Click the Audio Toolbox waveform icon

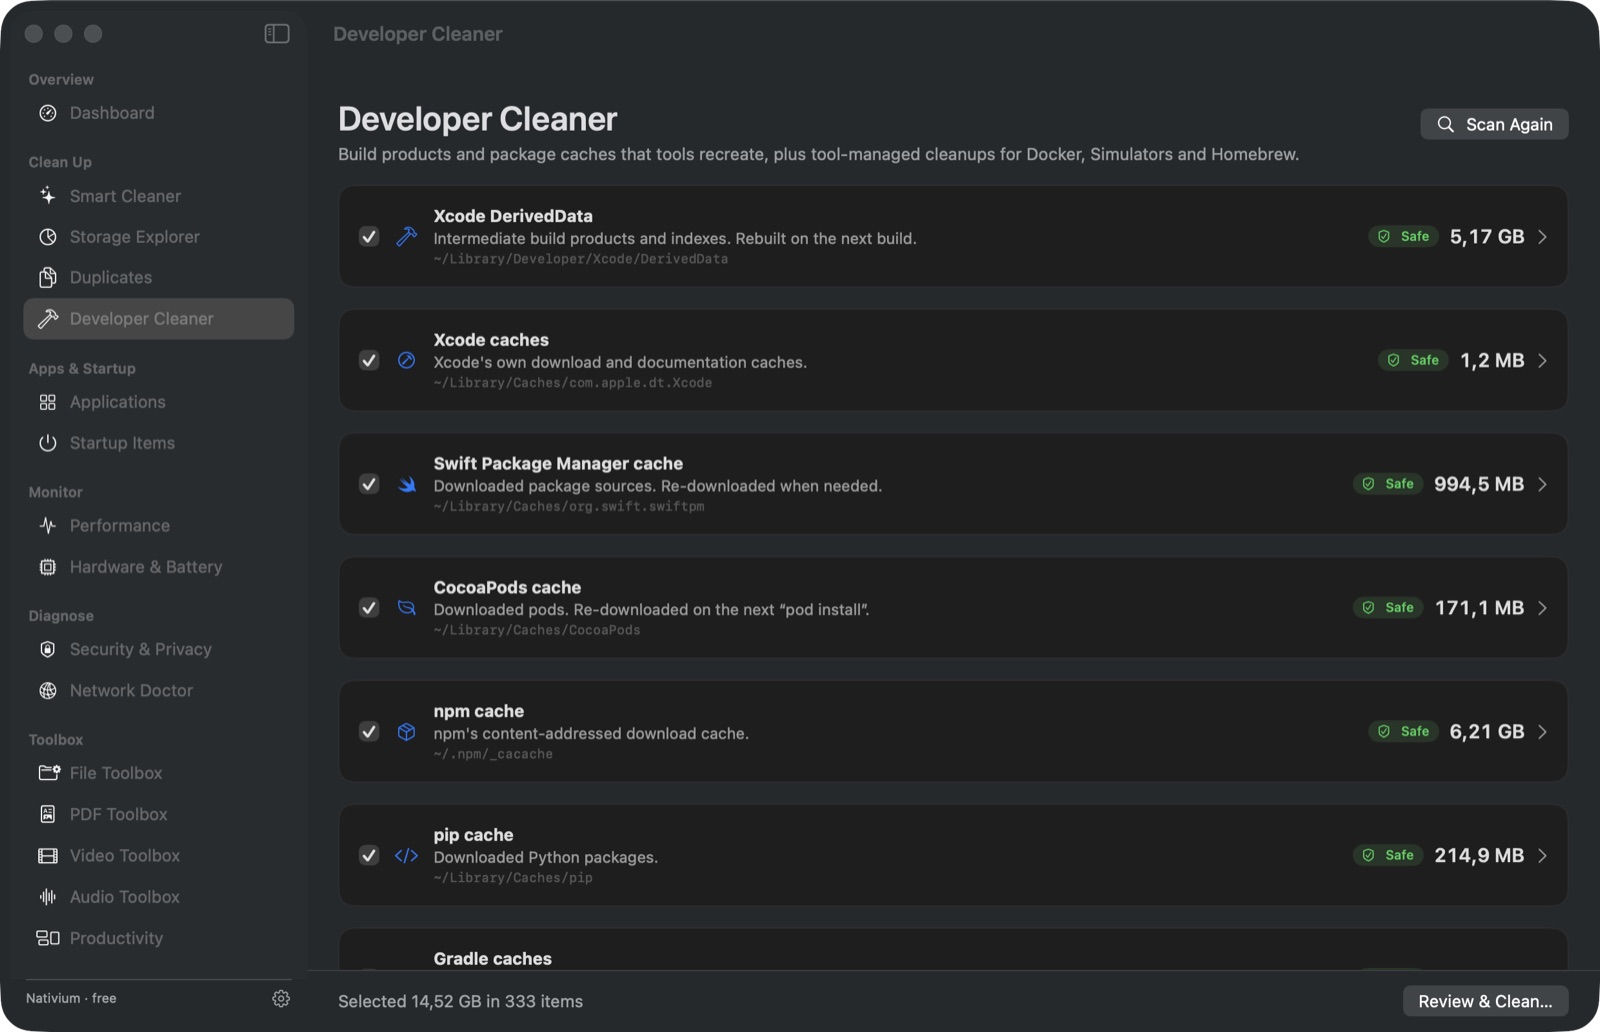pyautogui.click(x=48, y=897)
